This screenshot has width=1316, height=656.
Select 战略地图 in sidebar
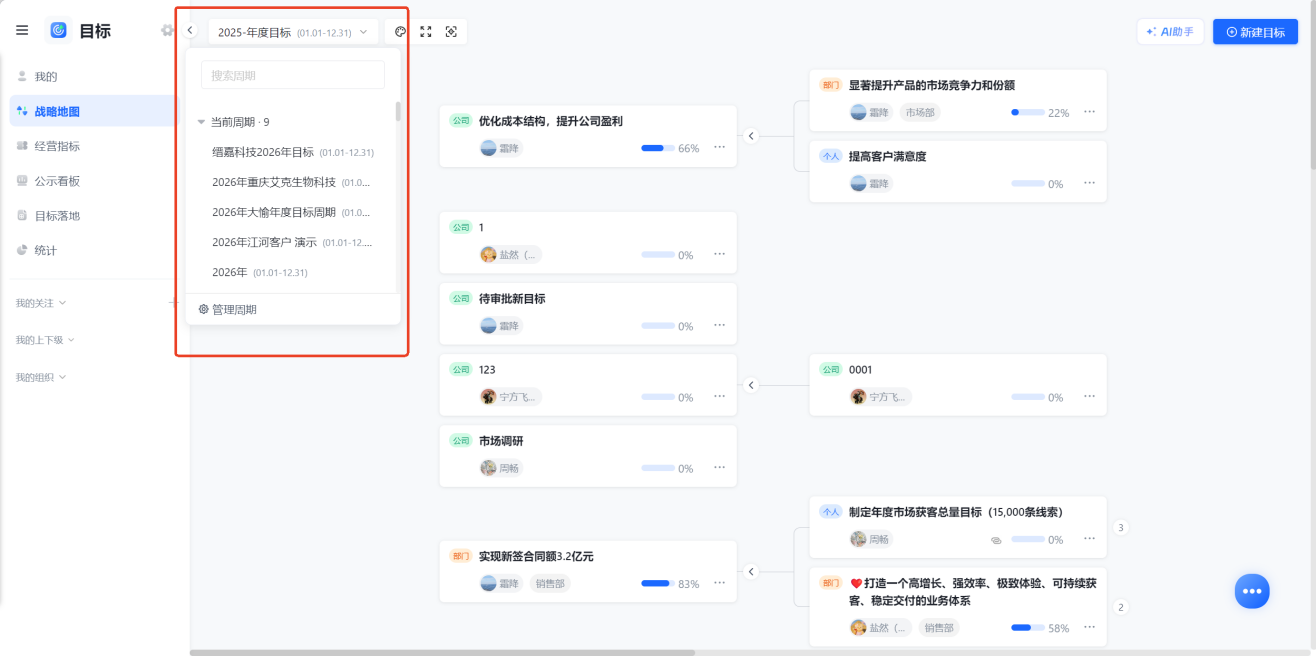[93, 111]
